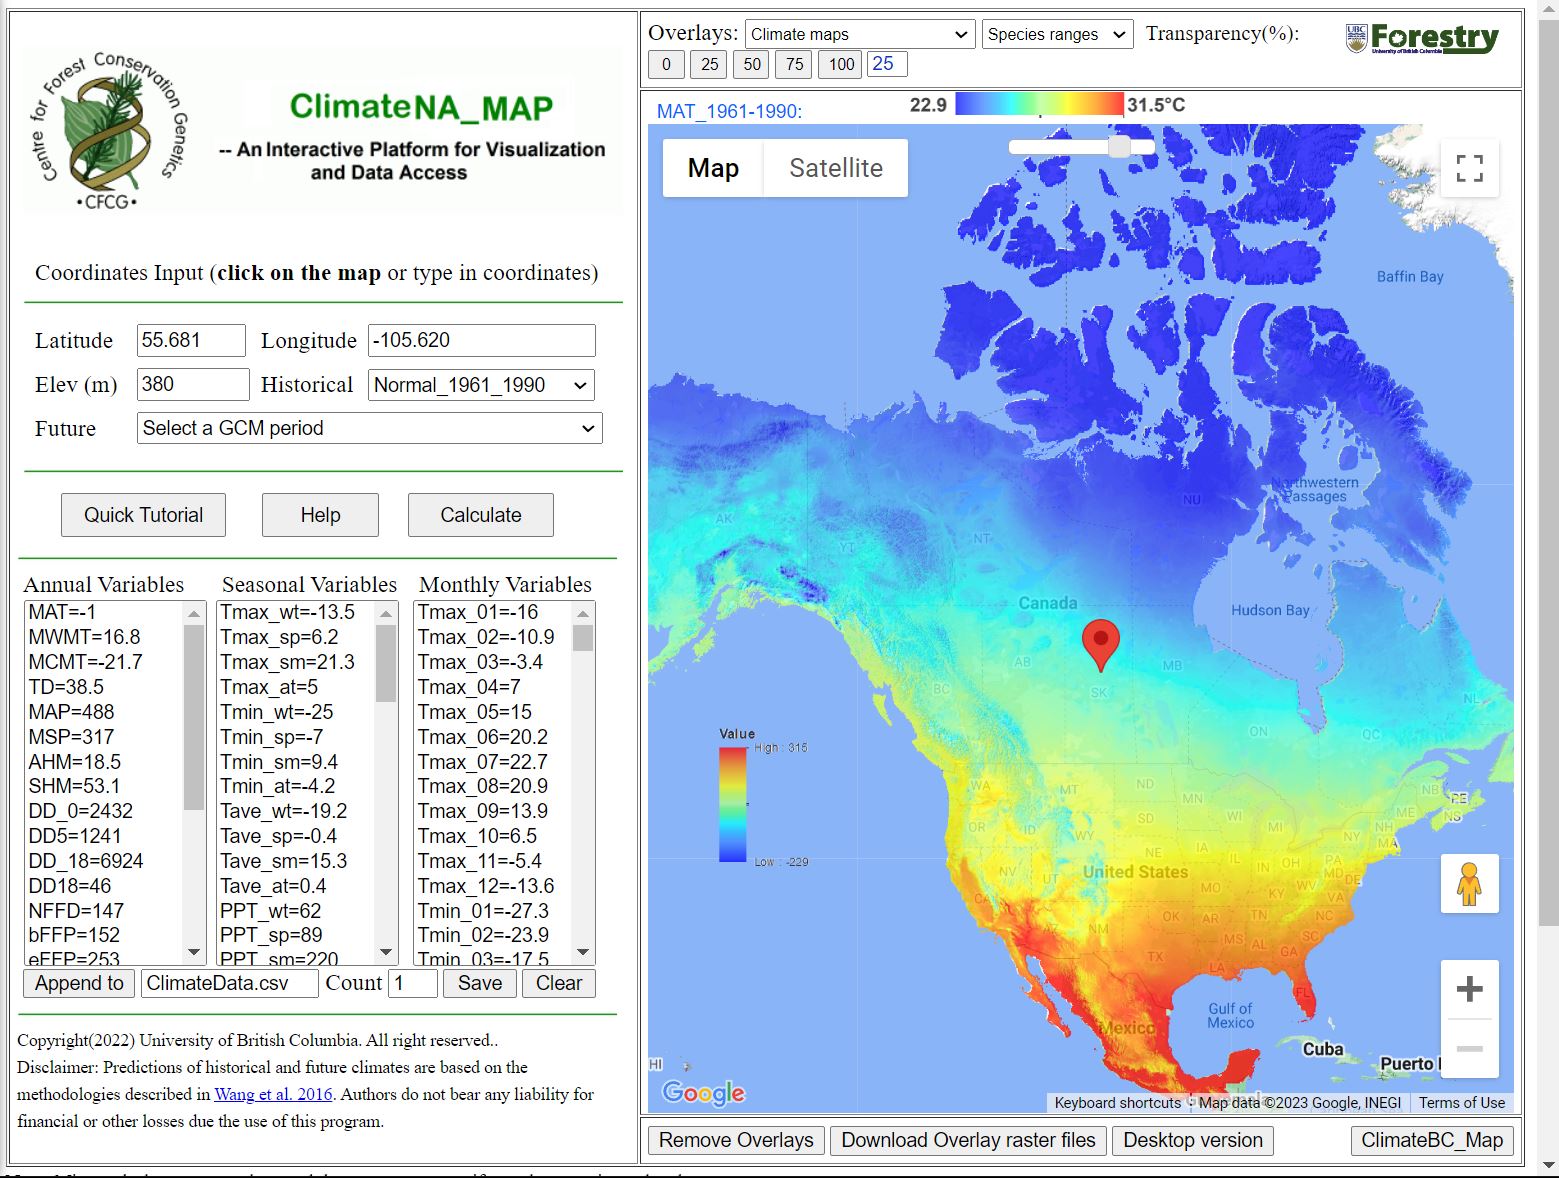Click the Google logo on map
Image resolution: width=1559 pixels, height=1178 pixels.
click(x=703, y=1093)
